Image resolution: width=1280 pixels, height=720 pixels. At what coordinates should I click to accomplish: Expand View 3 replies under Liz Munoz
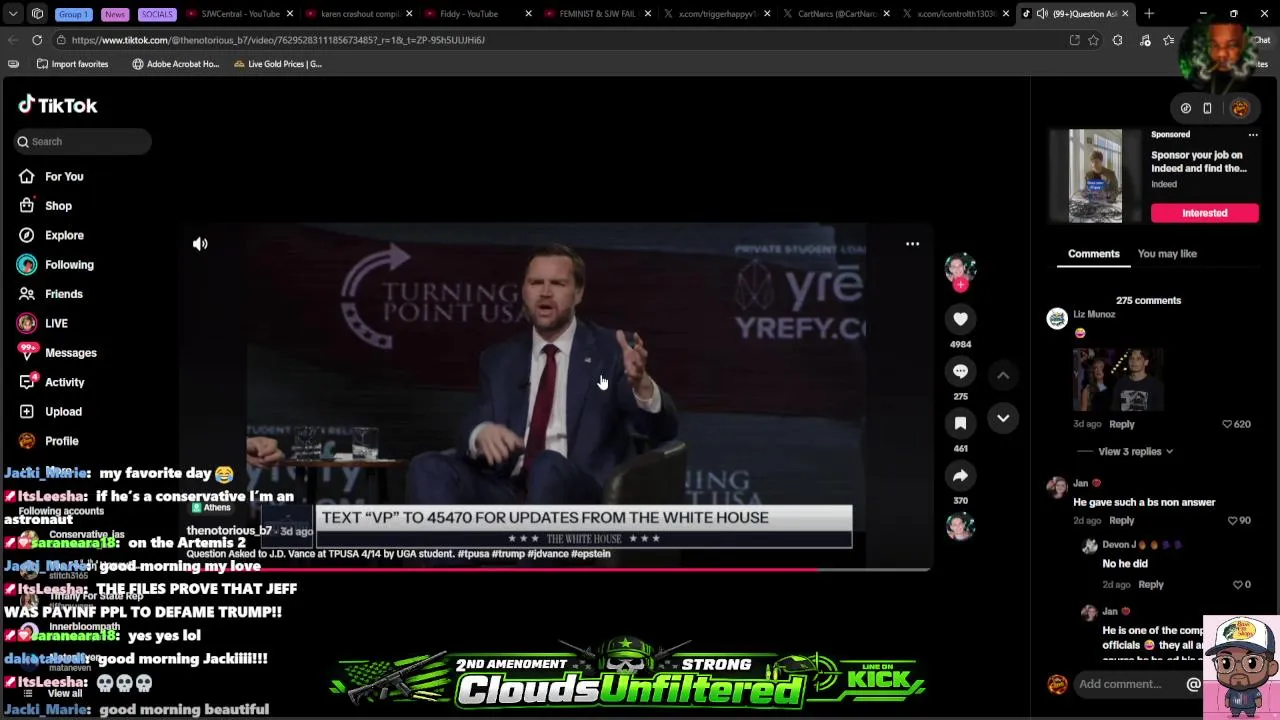coord(1135,451)
